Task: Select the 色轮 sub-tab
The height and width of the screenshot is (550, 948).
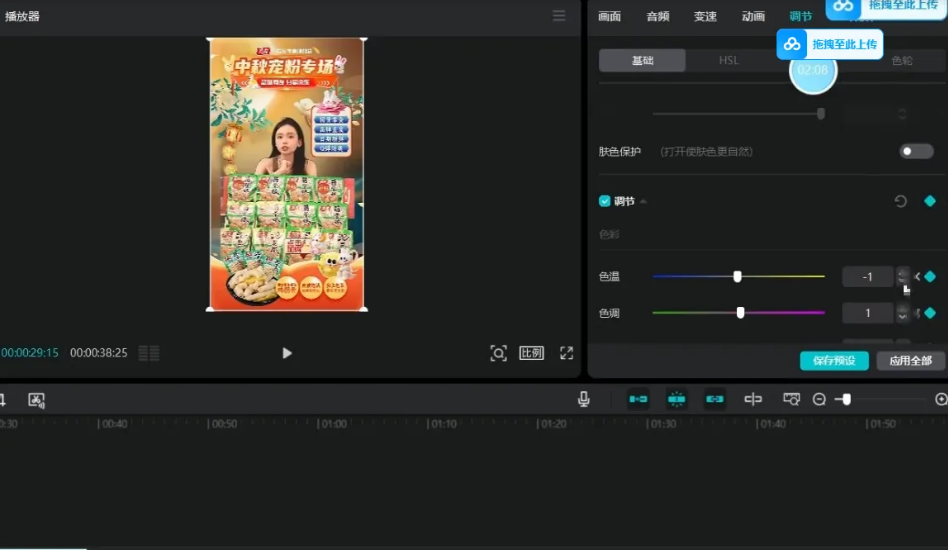Action: [901, 60]
